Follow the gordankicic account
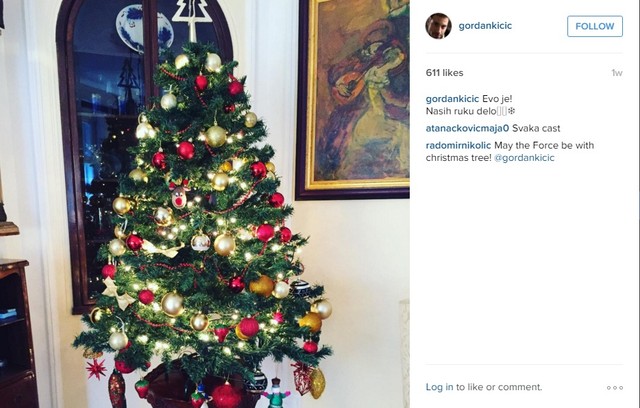The image size is (640, 408). click(x=595, y=26)
